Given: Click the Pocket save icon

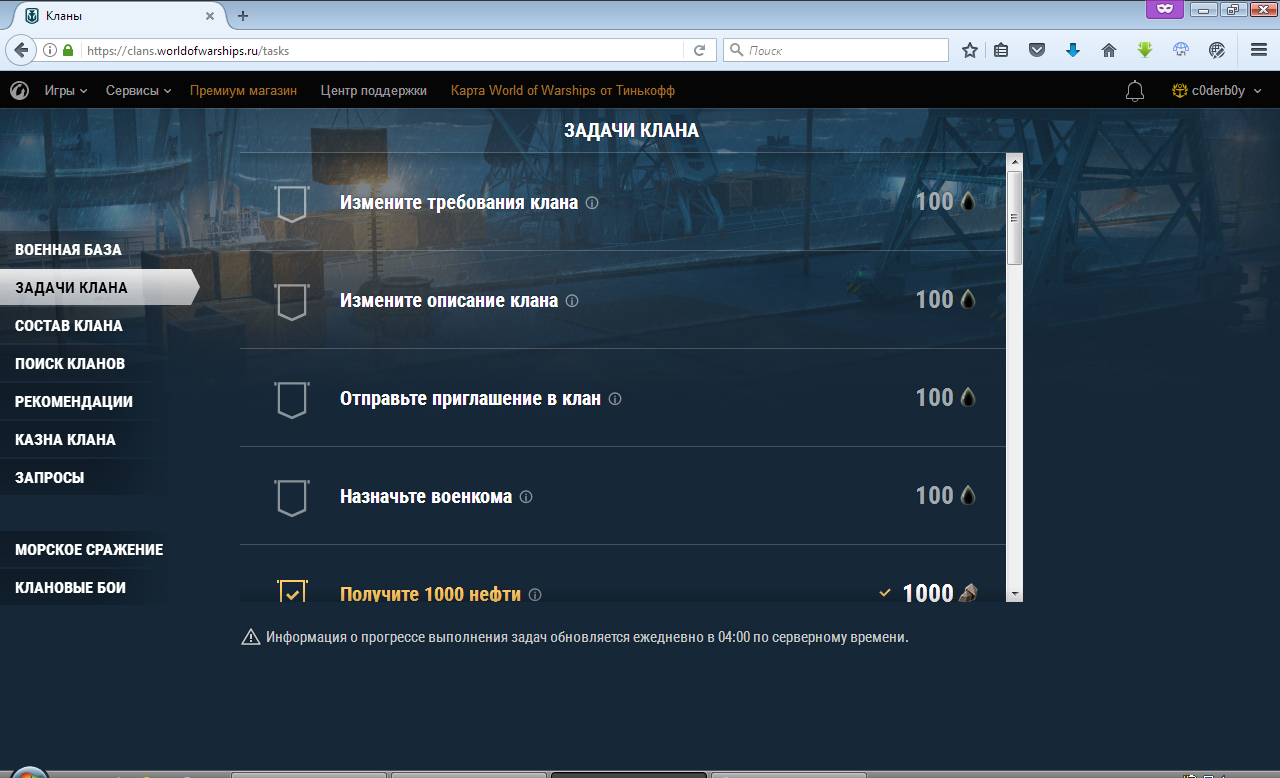Looking at the screenshot, I should pyautogui.click(x=1037, y=50).
